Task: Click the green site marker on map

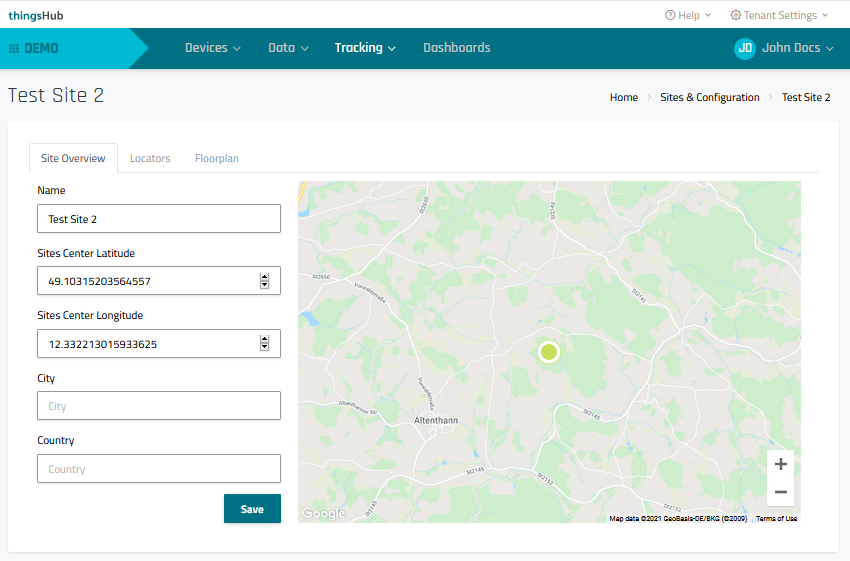Action: coord(548,351)
